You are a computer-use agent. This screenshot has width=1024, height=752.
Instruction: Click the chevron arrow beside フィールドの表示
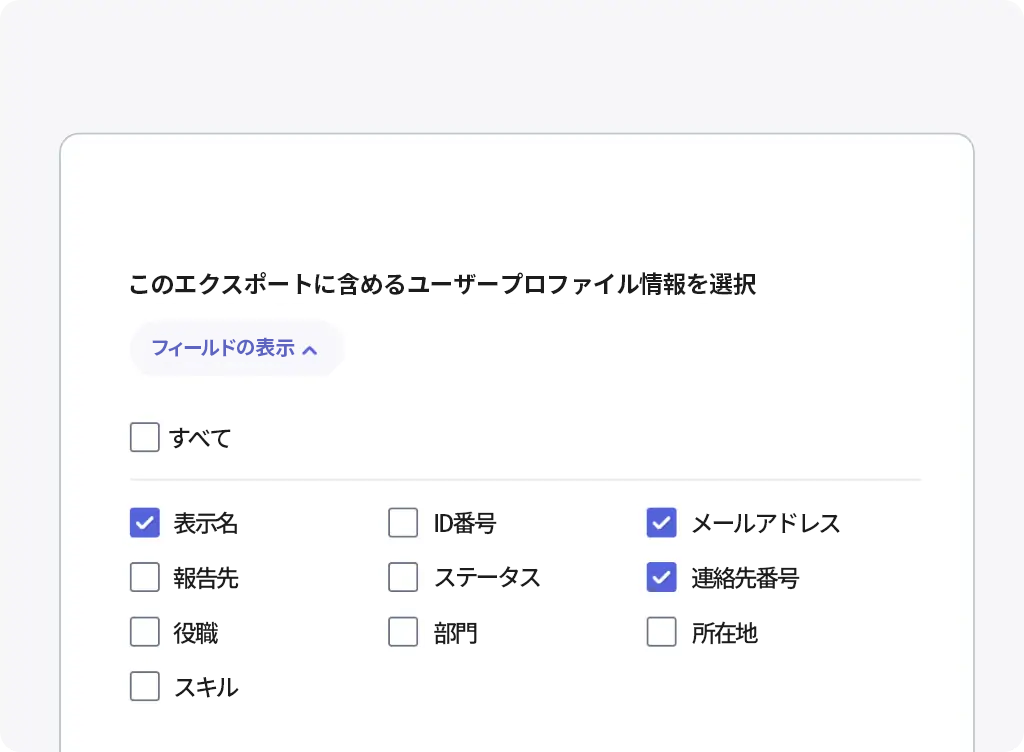[310, 349]
